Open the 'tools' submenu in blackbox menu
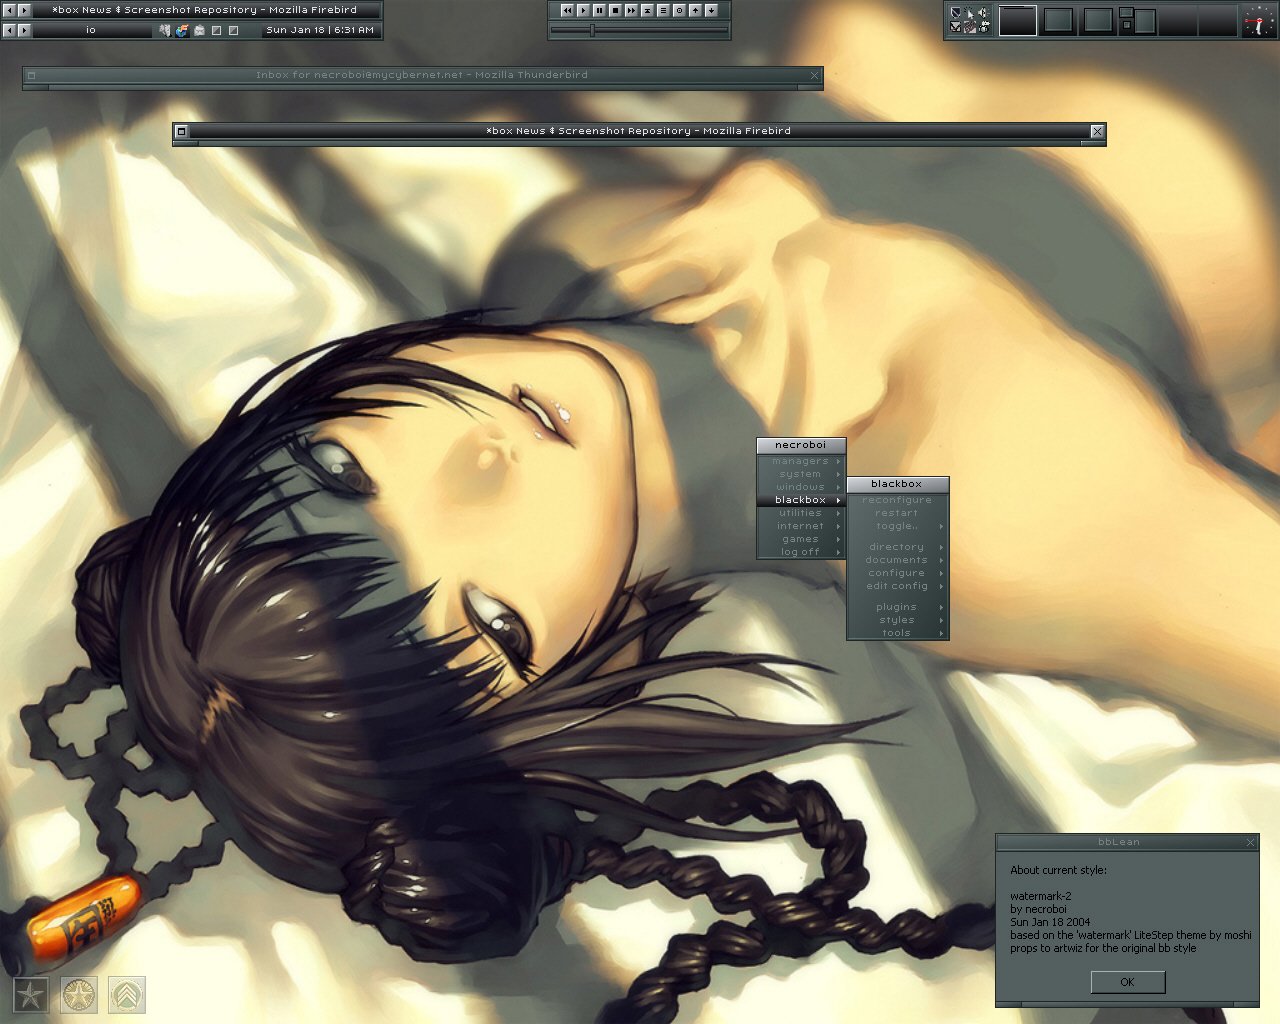The height and width of the screenshot is (1024, 1280). coord(897,633)
